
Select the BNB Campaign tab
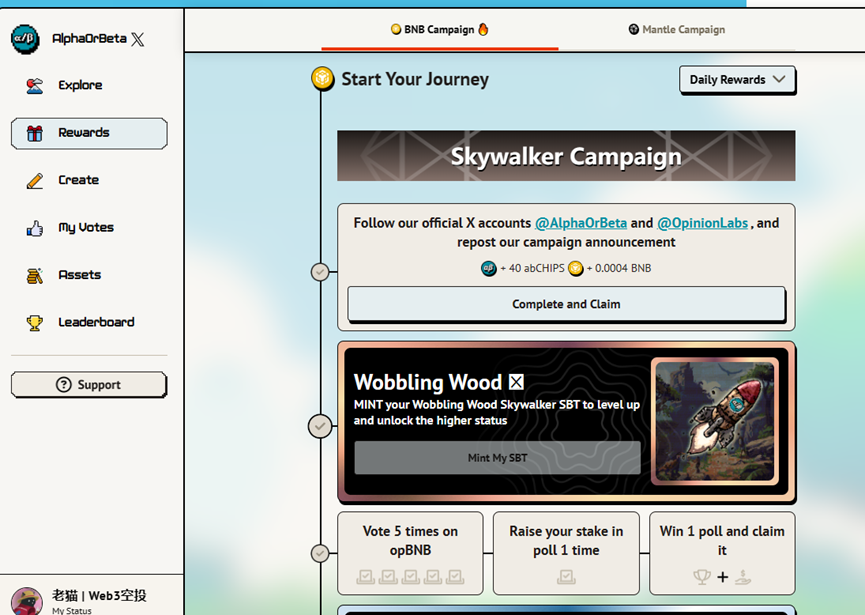tap(439, 30)
